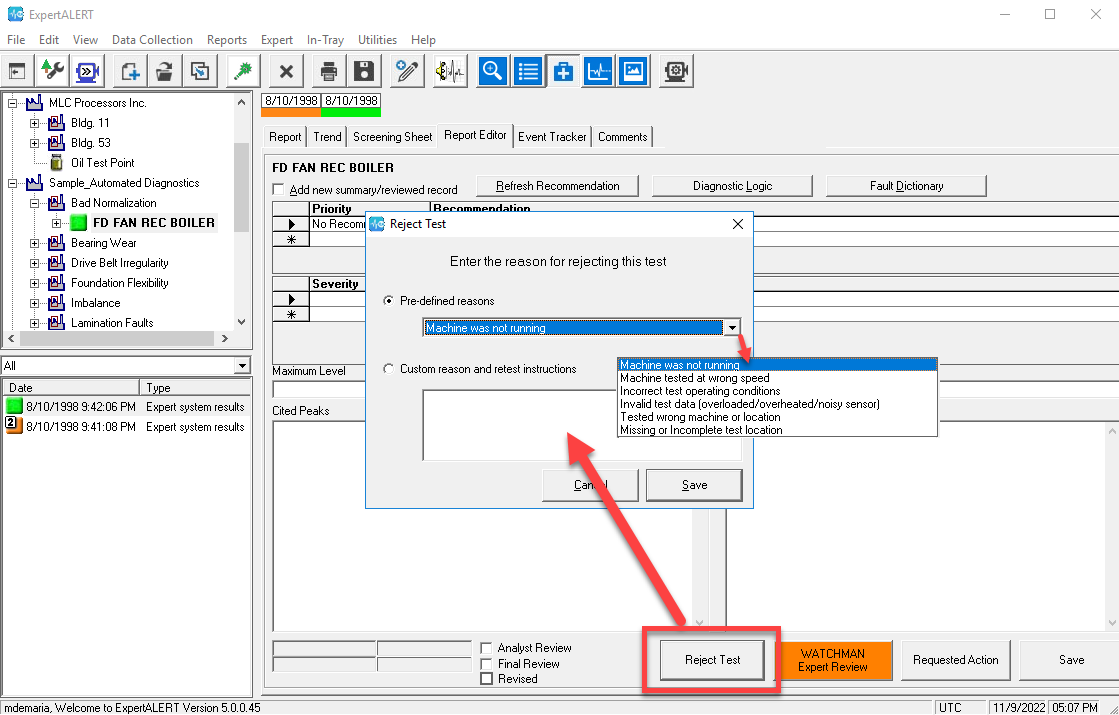Viewport: 1119px width, 715px height.
Task: Click the blue medical kit icon
Action: (563, 71)
